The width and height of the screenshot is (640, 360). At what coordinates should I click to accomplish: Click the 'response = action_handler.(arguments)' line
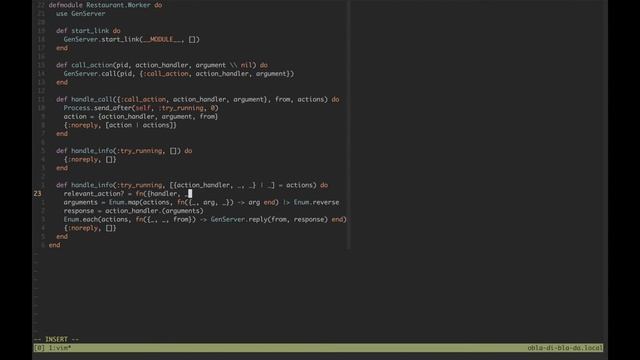pyautogui.click(x=133, y=211)
